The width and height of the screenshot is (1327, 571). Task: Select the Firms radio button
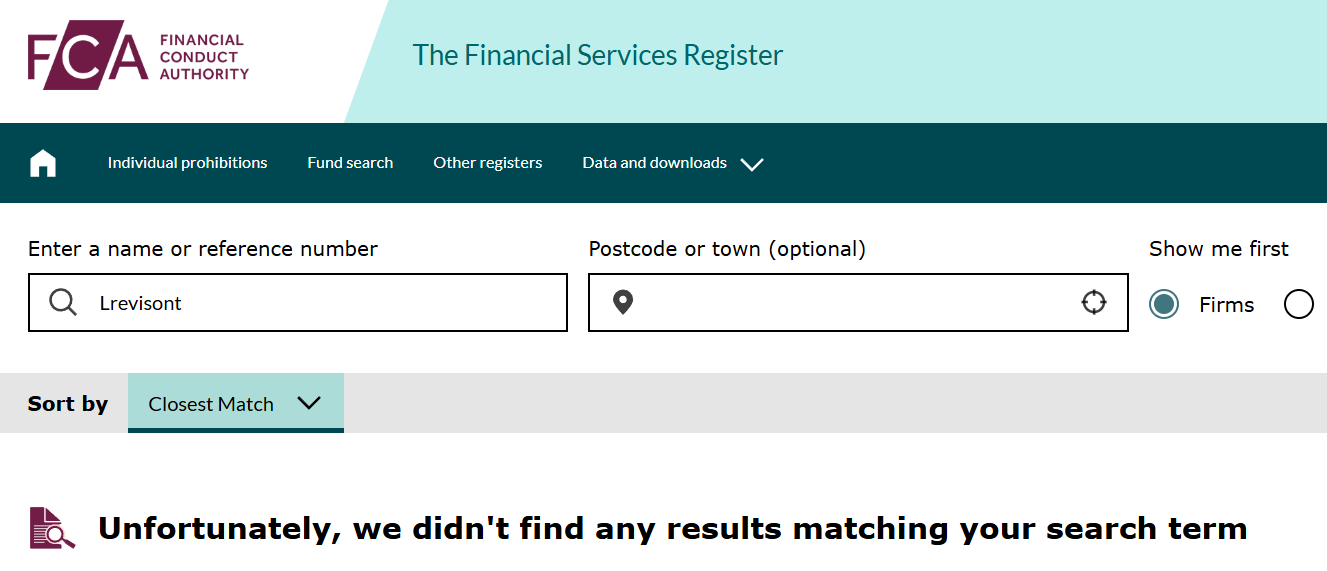click(x=1164, y=304)
